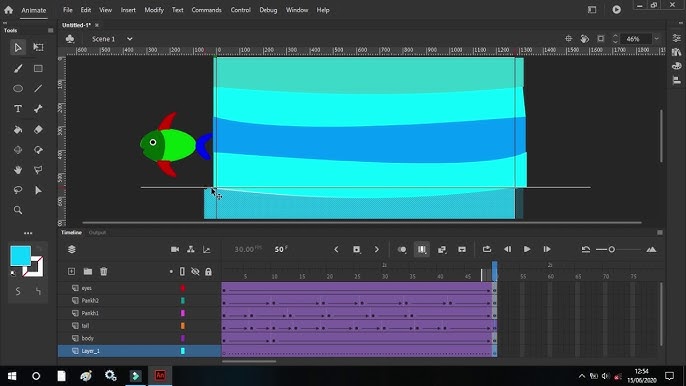Open the fill color swatch
The width and height of the screenshot is (686, 386).
[x=20, y=256]
